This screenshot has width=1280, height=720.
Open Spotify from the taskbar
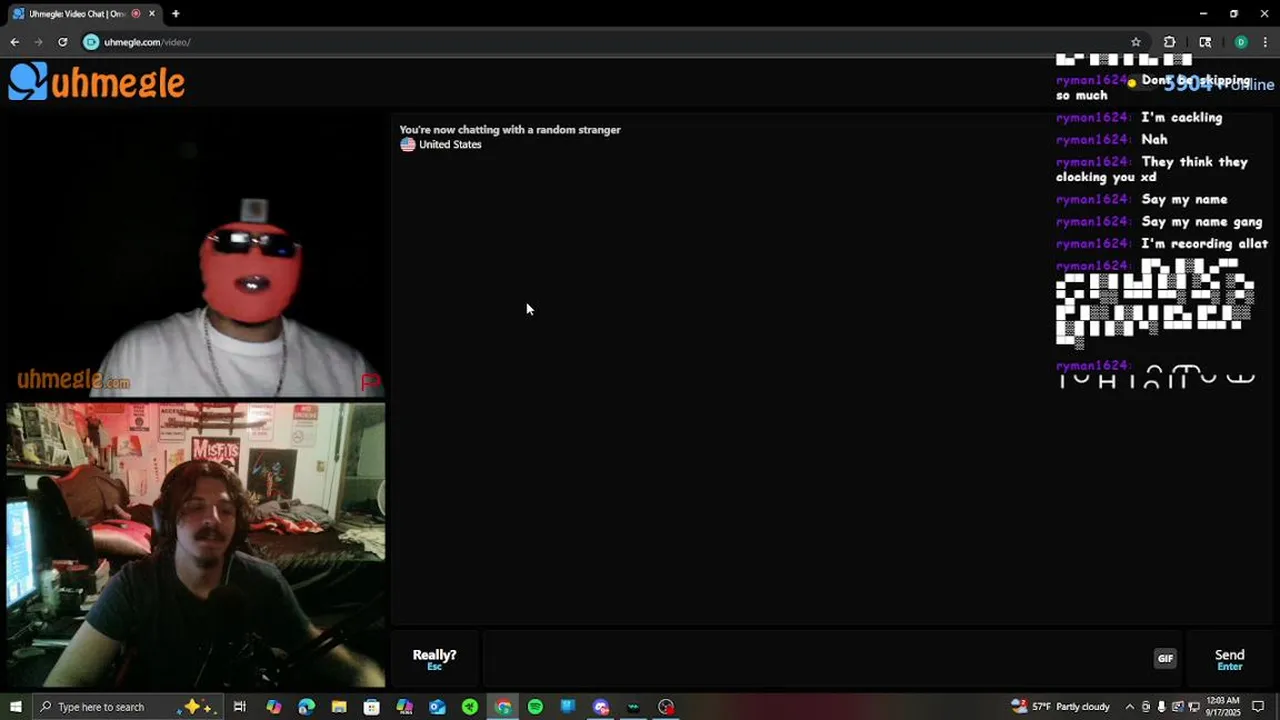(535, 707)
